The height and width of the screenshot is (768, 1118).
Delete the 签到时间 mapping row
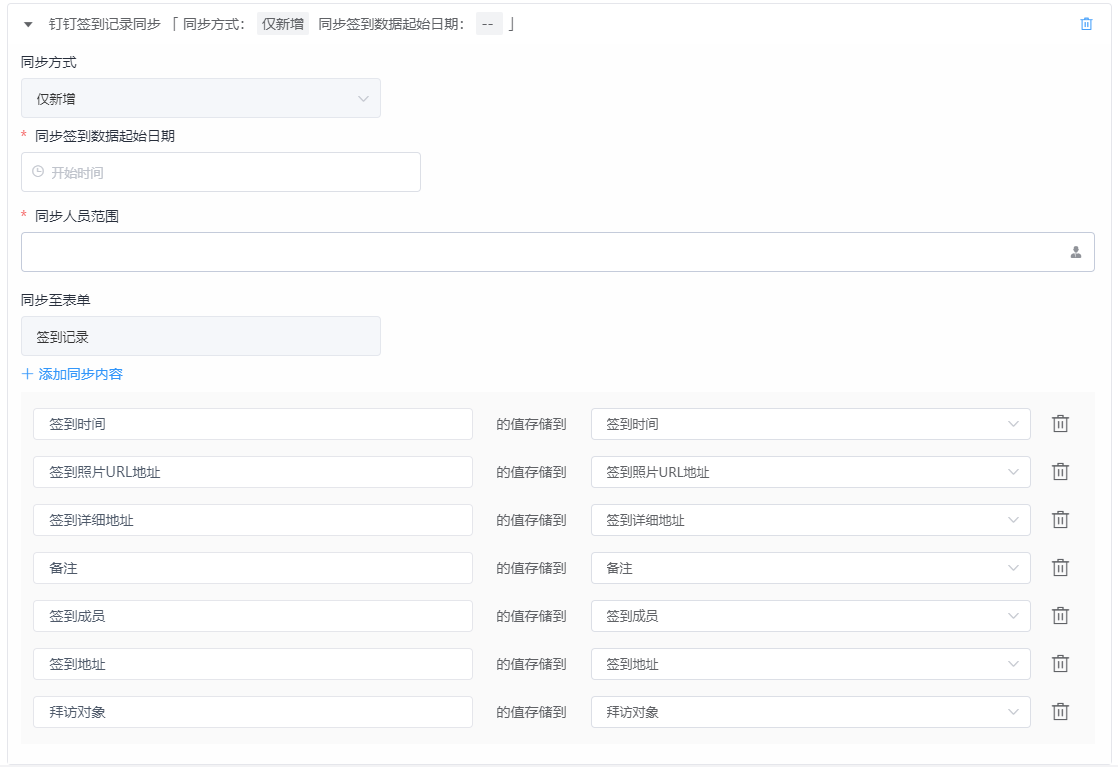tap(1060, 424)
